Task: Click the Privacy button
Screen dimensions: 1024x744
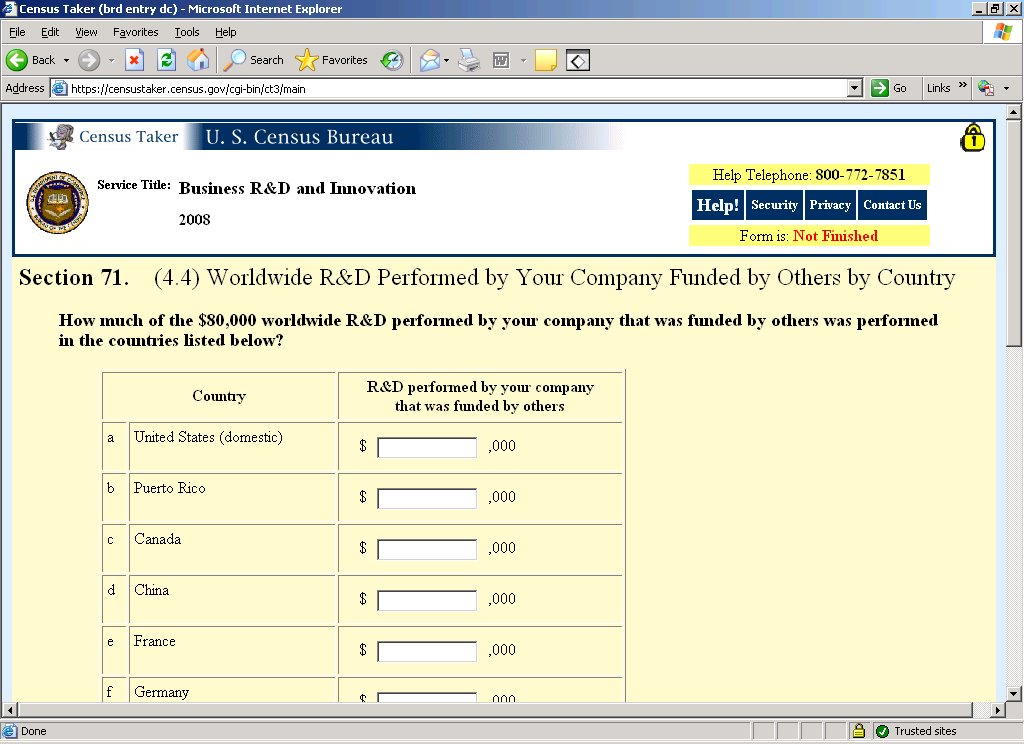Action: (x=830, y=205)
